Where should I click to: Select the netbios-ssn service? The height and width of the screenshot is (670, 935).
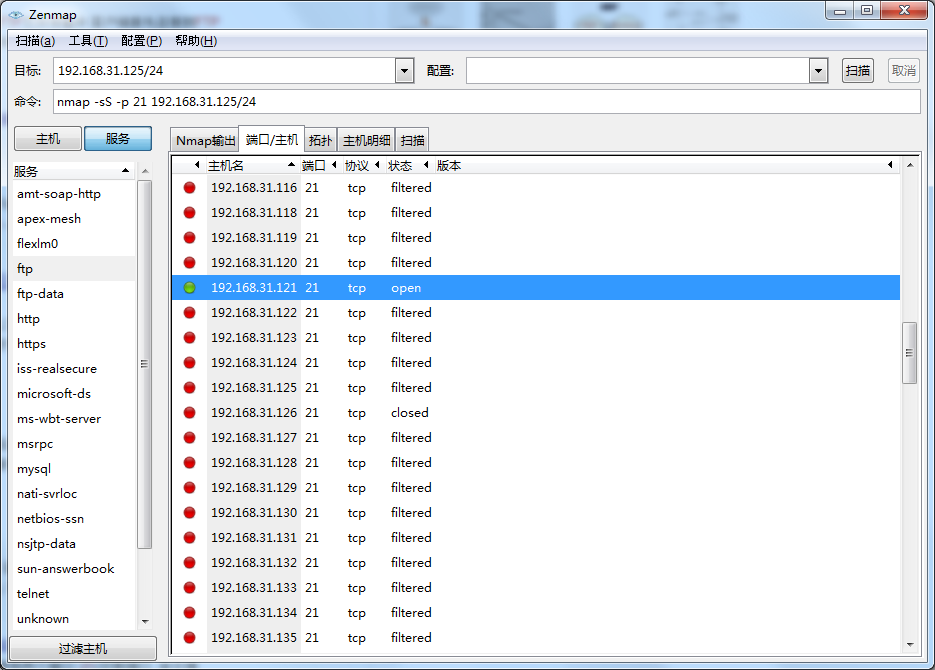click(x=74, y=519)
